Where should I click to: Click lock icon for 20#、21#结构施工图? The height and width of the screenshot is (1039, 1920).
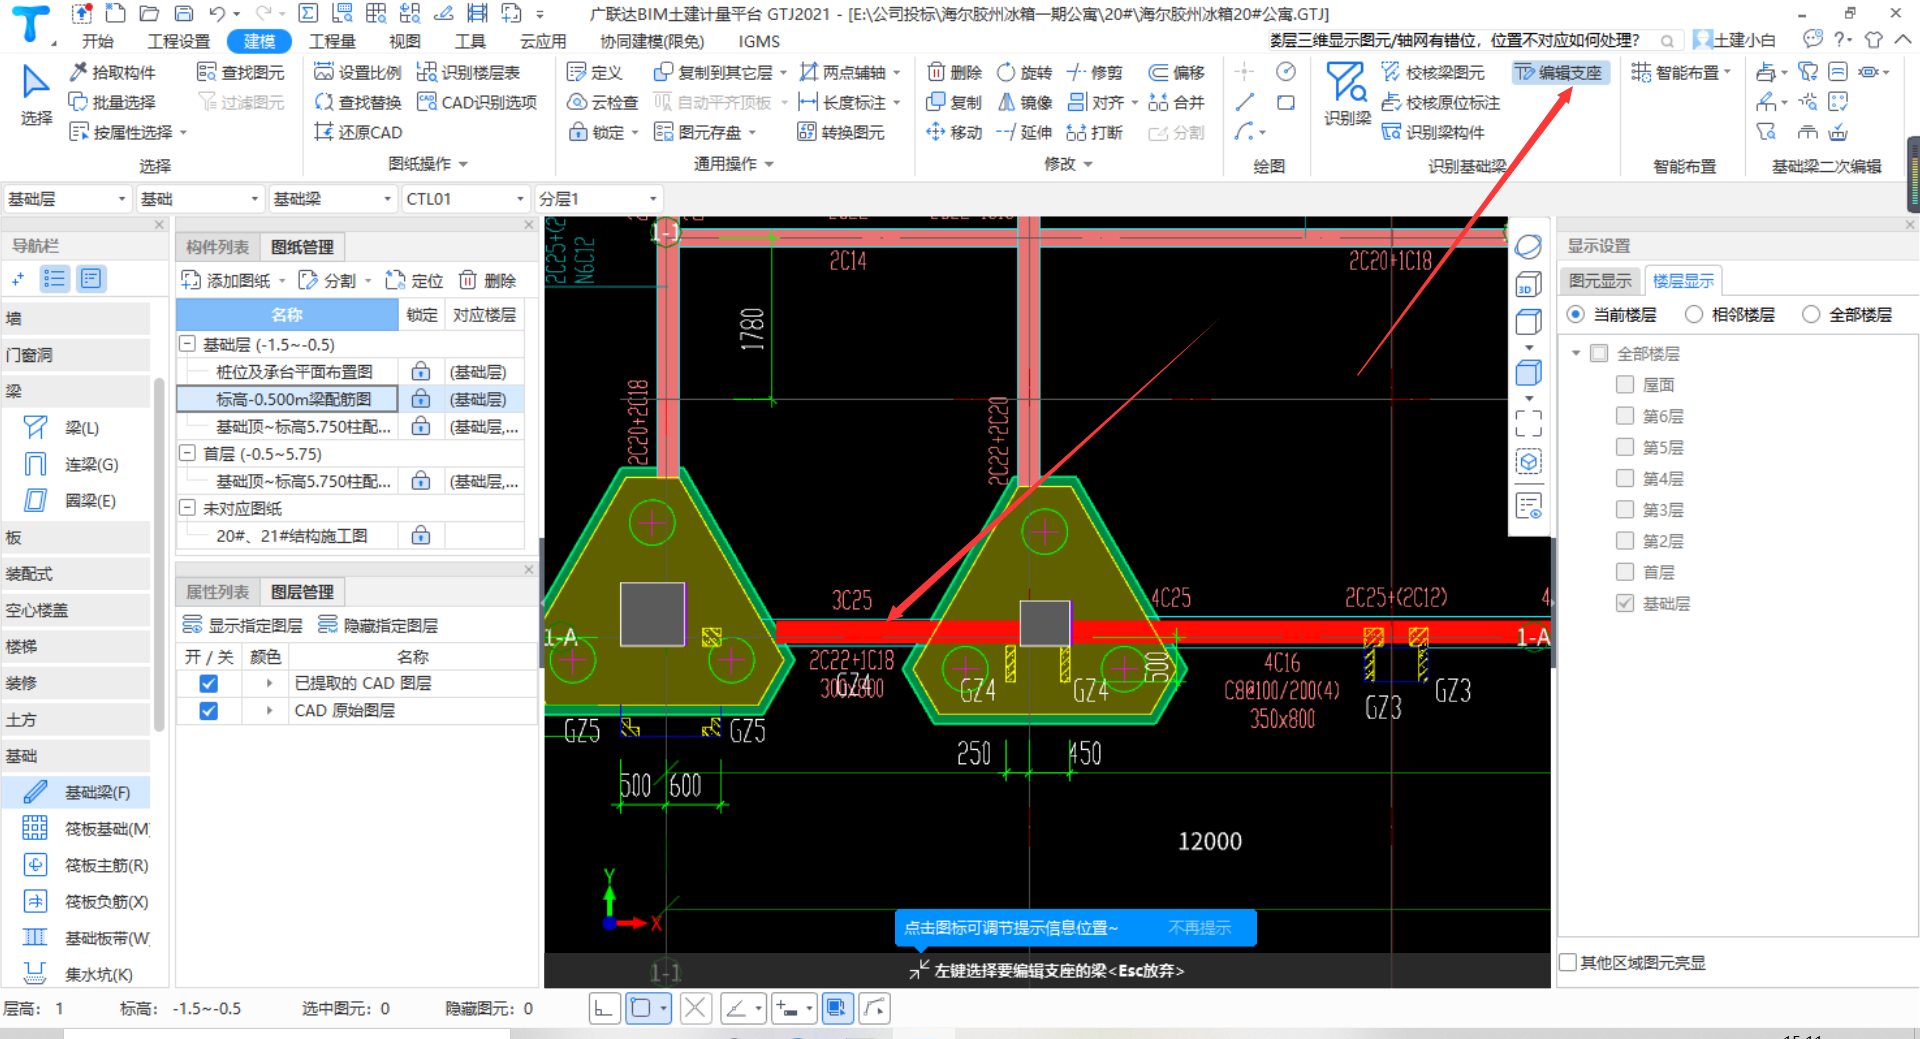click(x=421, y=536)
